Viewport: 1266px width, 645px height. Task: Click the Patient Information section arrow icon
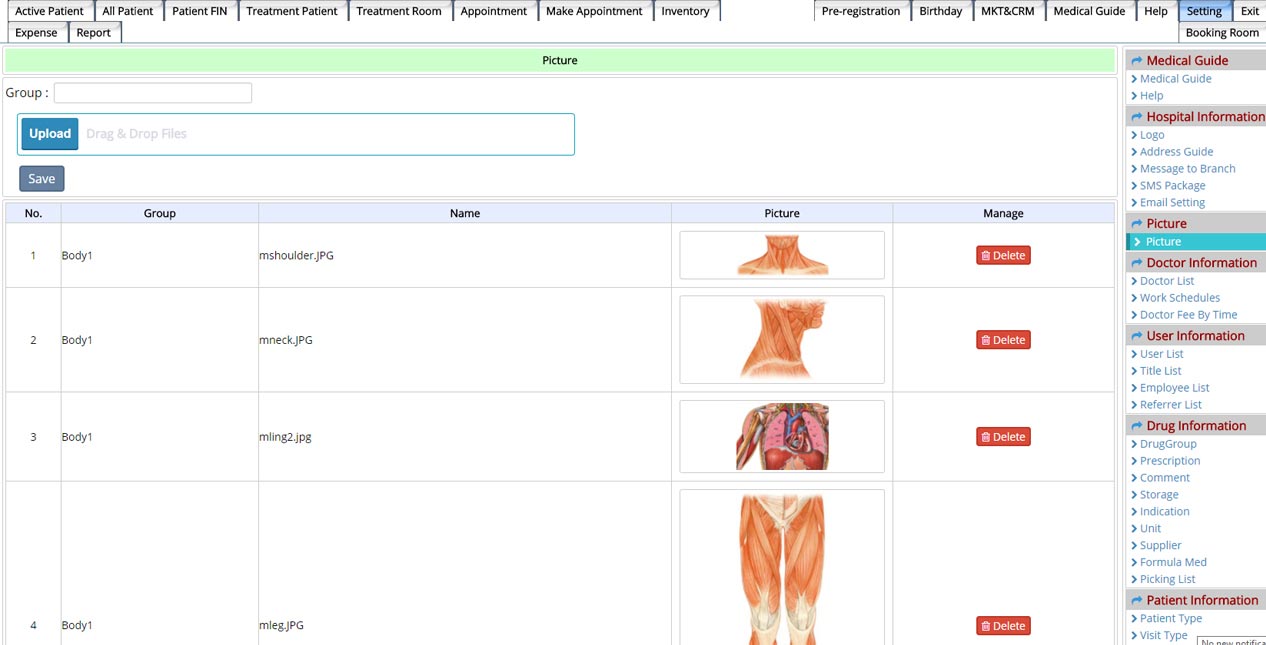click(1136, 601)
